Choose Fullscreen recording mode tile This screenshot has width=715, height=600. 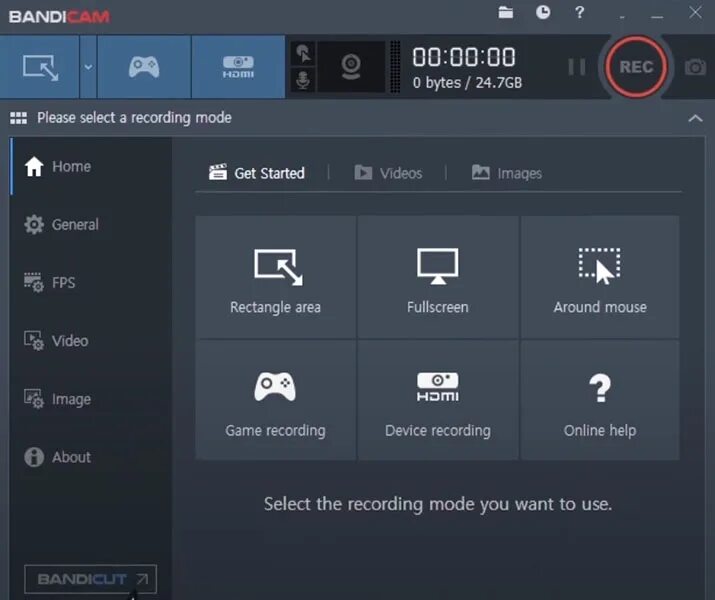[x=438, y=277]
